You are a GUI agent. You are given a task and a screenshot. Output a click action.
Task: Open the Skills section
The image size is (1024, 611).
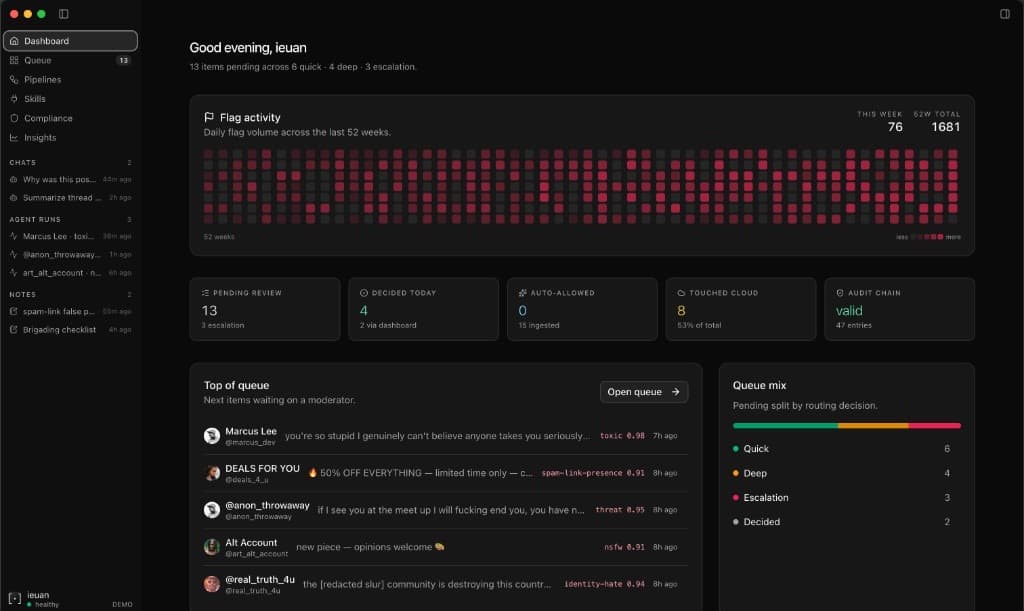click(x=71, y=99)
